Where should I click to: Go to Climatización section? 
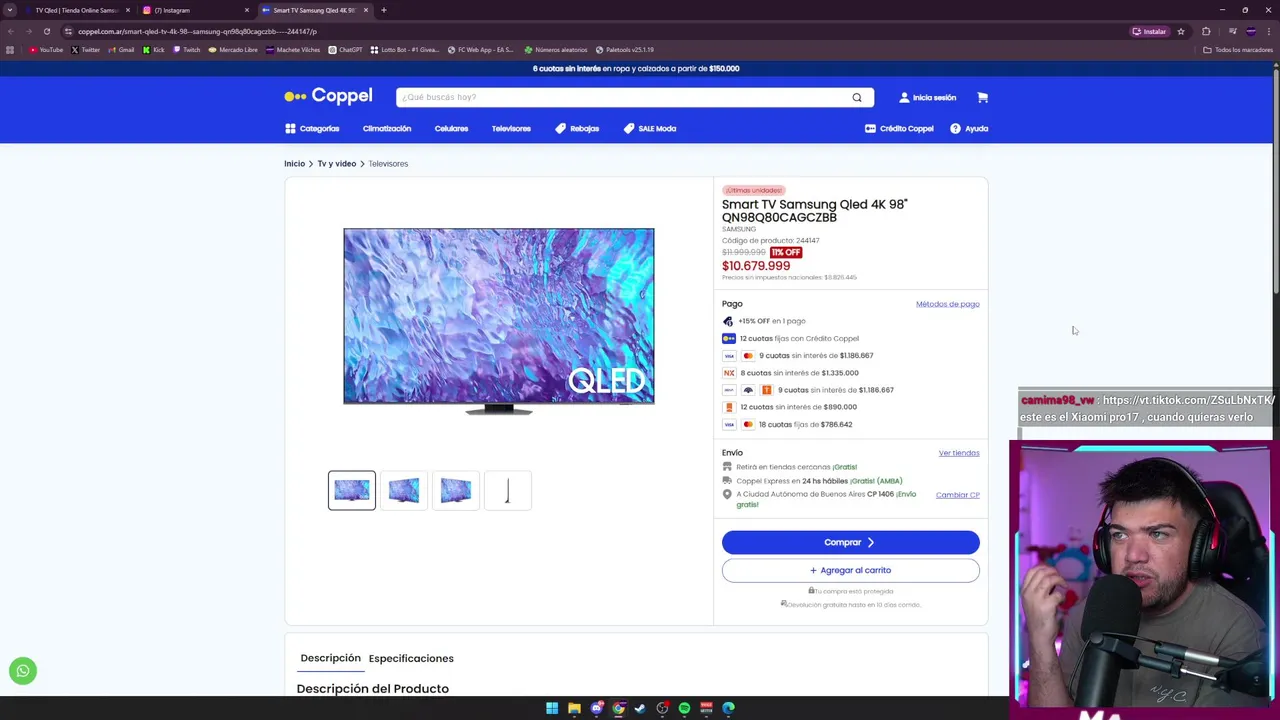pos(387,128)
